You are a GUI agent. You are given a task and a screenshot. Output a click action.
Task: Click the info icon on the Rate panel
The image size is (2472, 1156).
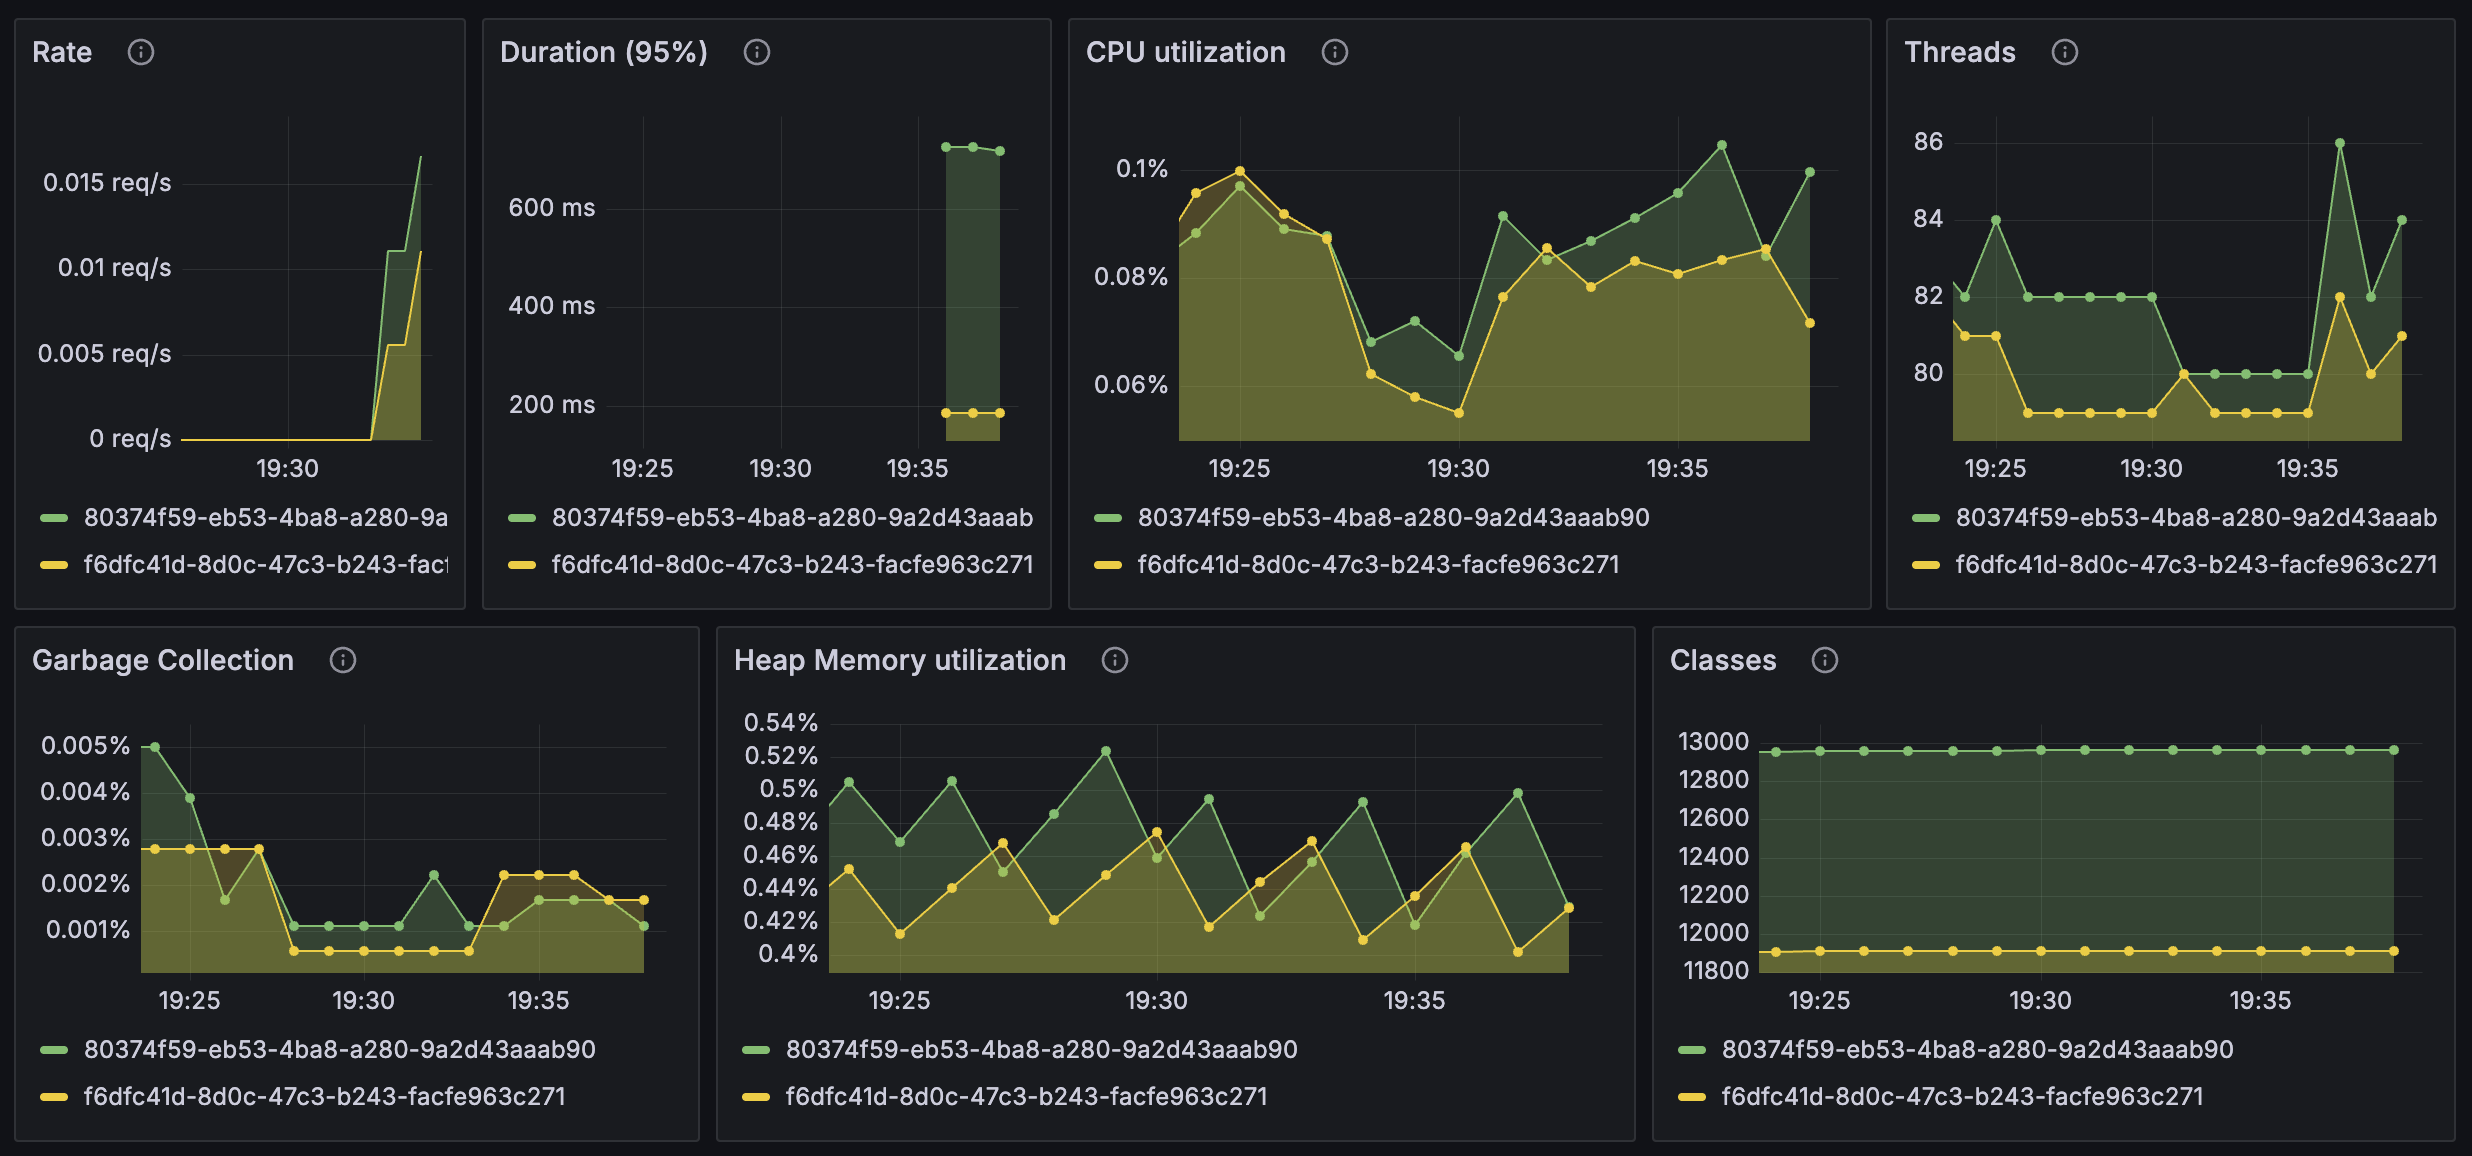click(x=141, y=52)
